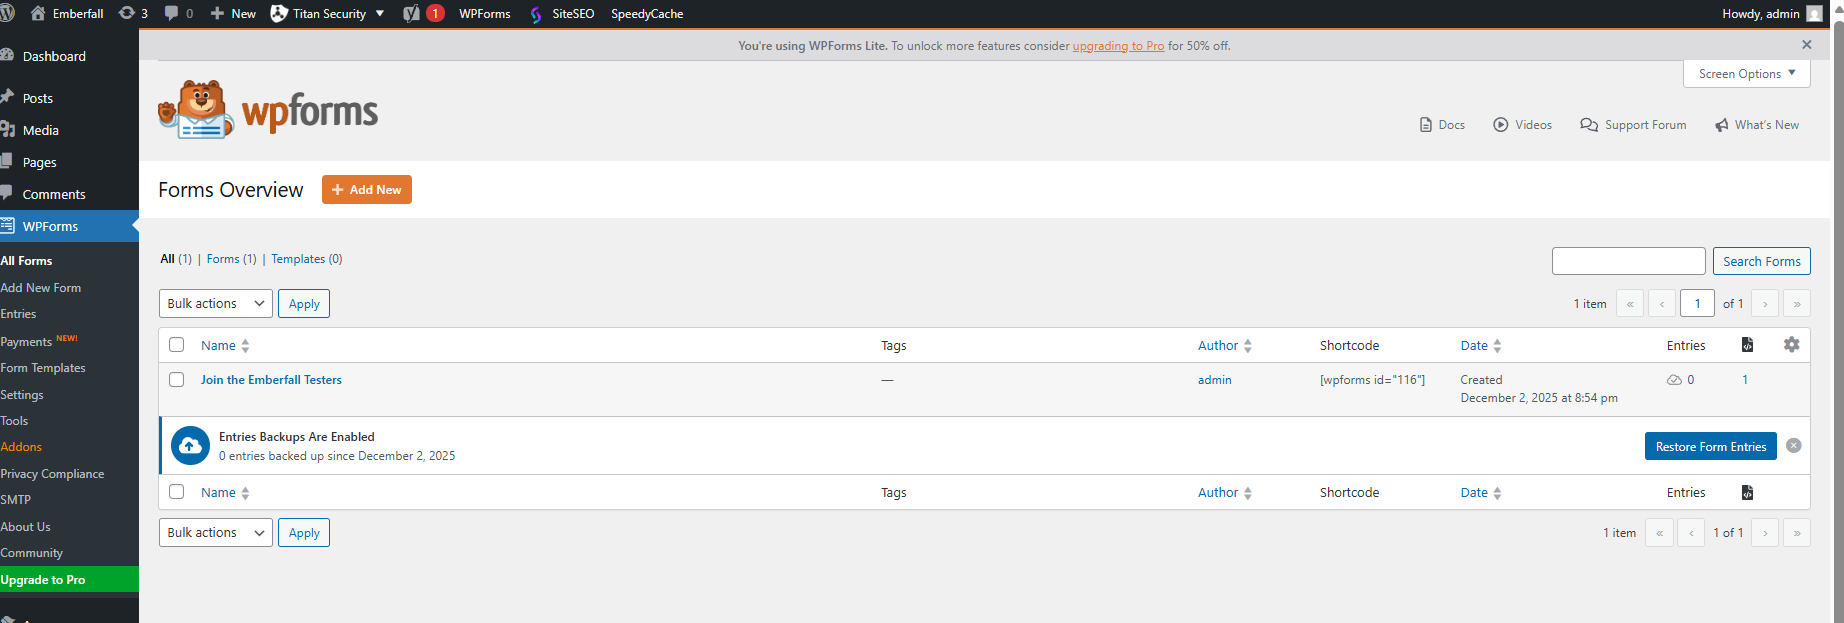Open the Dashboard sidebar item
The image size is (1844, 623).
[x=69, y=56]
